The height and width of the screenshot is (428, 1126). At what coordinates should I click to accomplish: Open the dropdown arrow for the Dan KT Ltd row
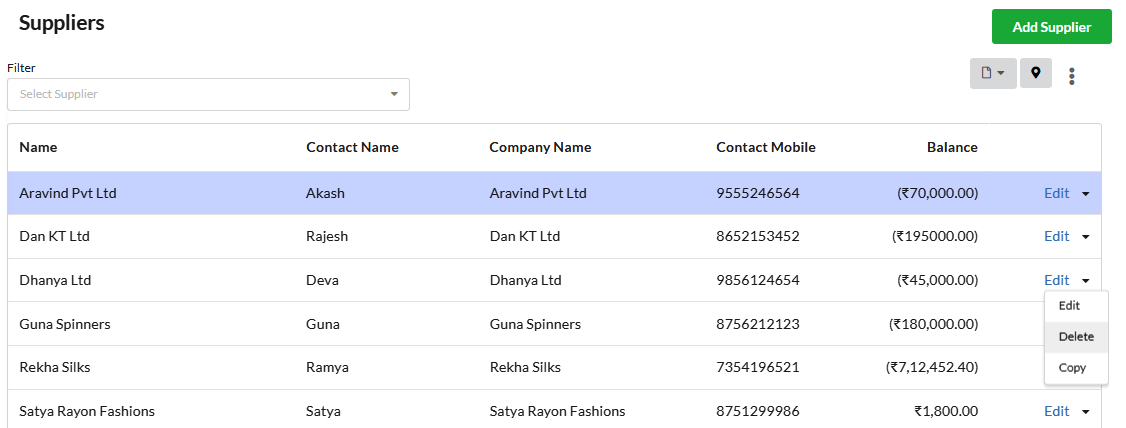[1085, 237]
